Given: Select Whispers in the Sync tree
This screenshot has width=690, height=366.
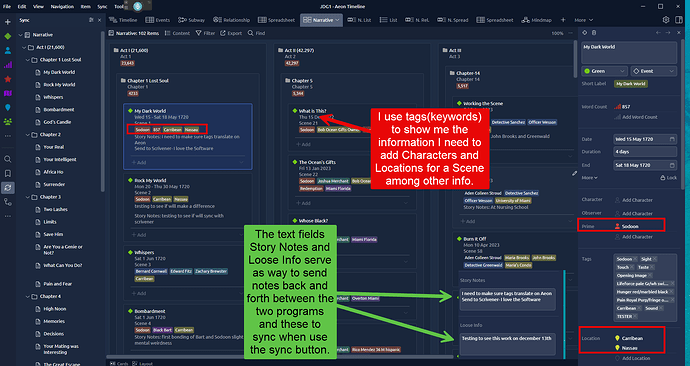Looking at the screenshot, I should click(x=53, y=97).
